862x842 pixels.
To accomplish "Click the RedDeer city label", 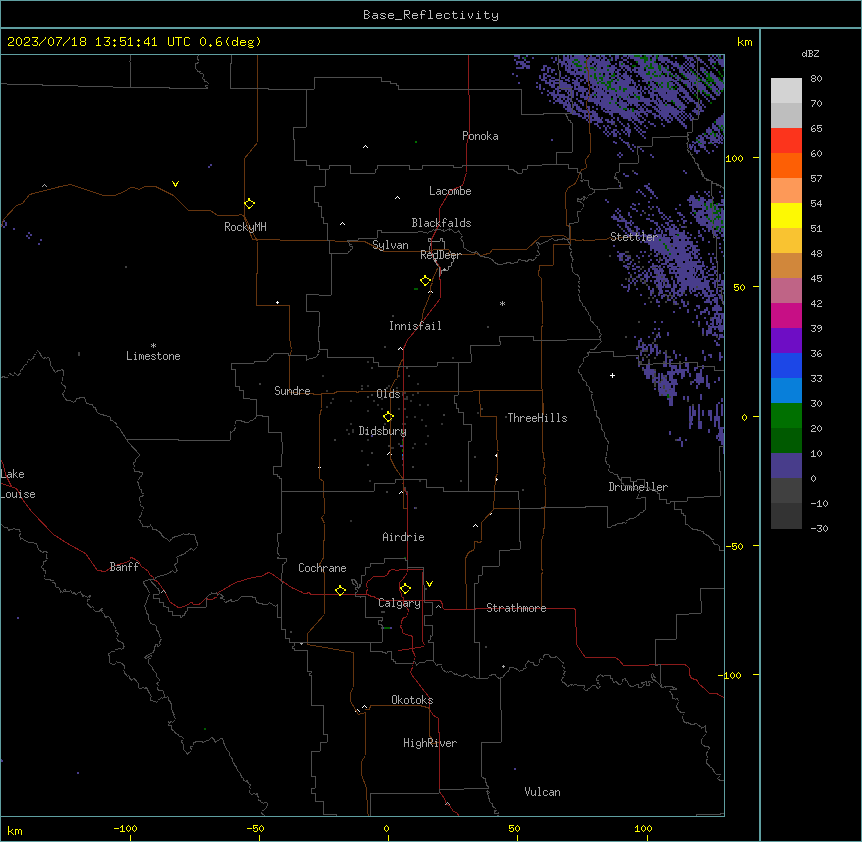I will click(x=440, y=255).
